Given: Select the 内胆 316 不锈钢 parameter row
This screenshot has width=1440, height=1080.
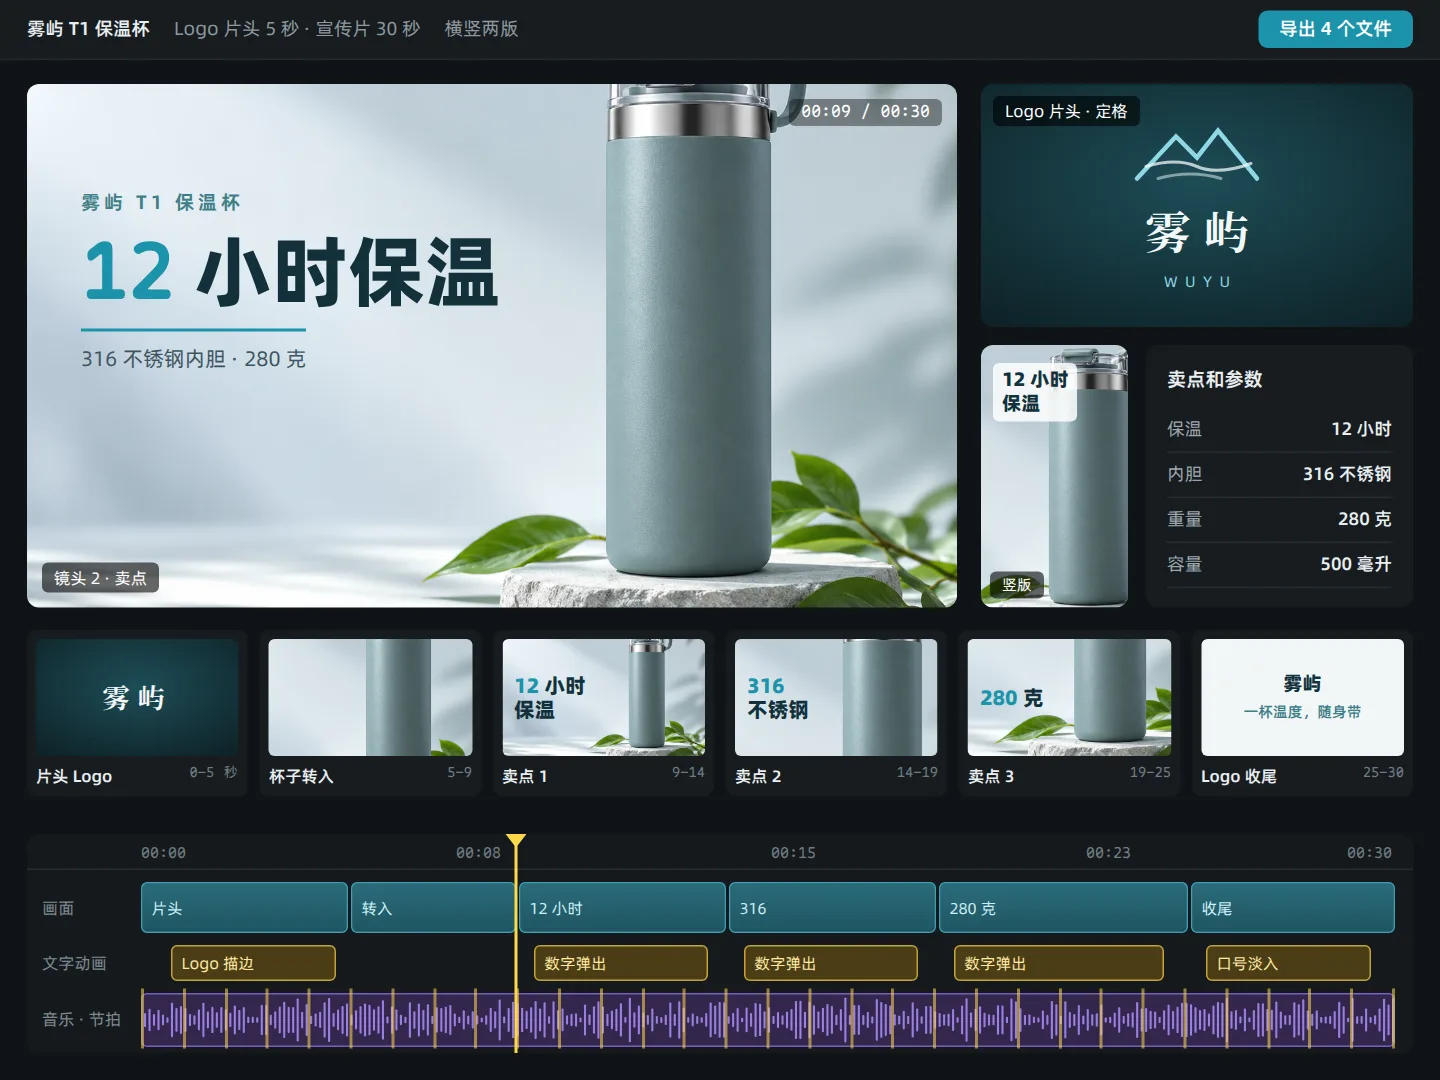Looking at the screenshot, I should [1279, 474].
